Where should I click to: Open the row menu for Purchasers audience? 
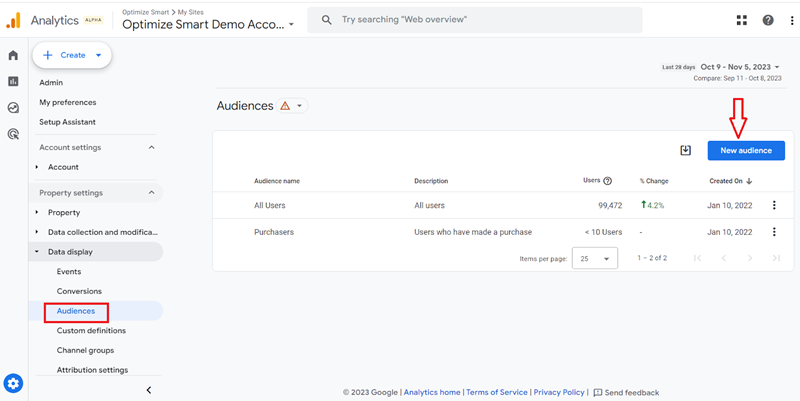click(774, 232)
